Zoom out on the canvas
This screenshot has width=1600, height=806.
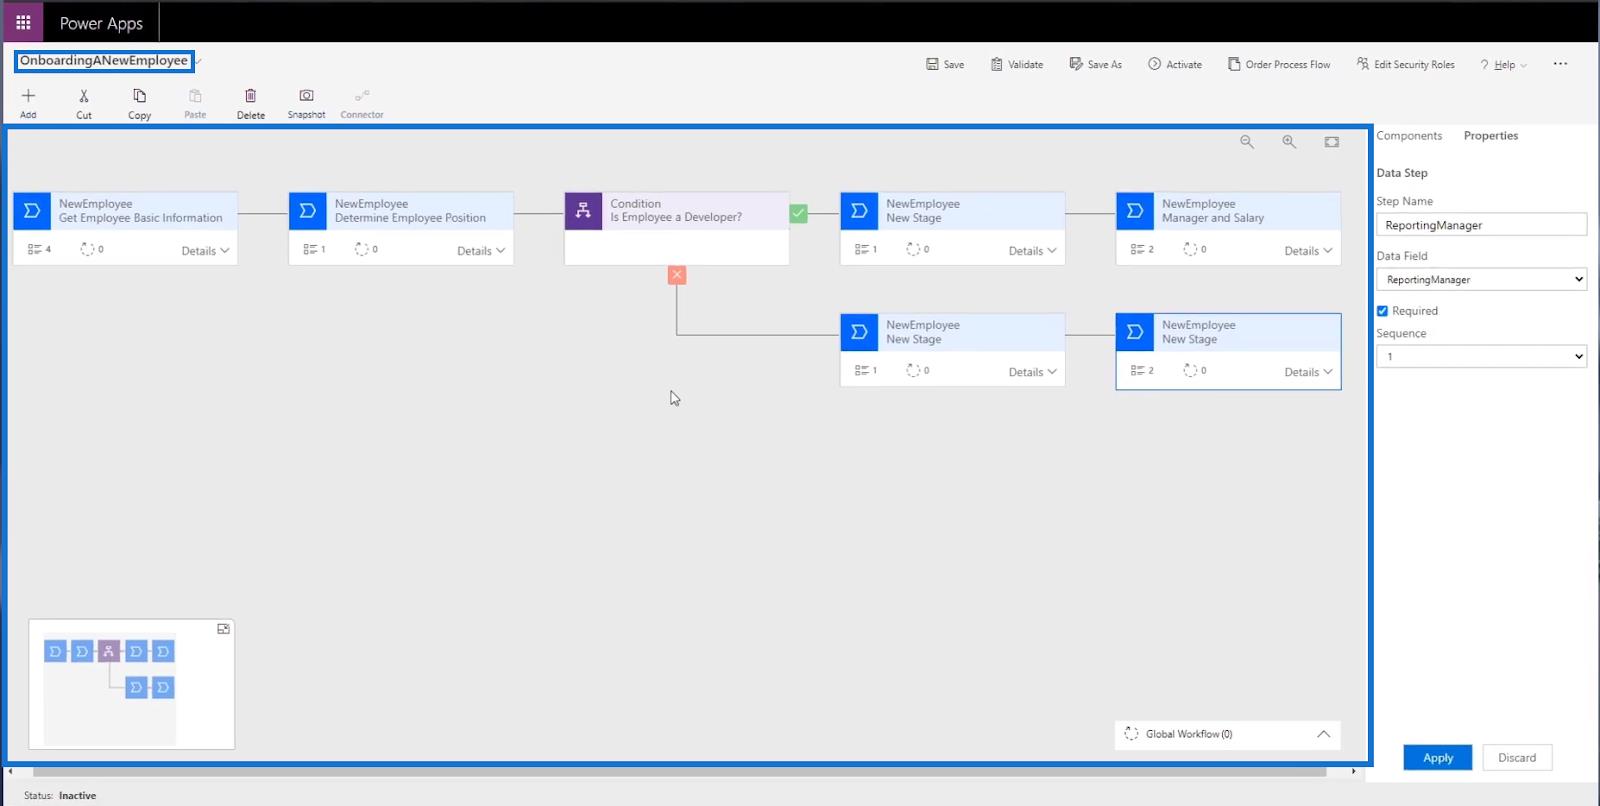1247,142
